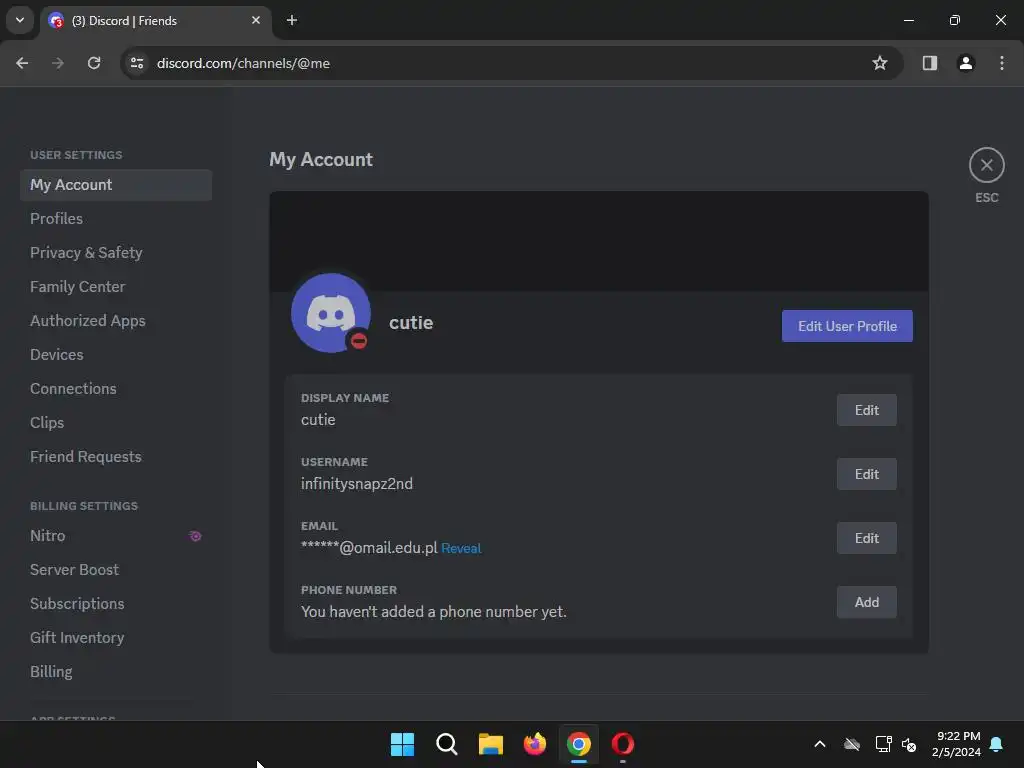1024x768 pixels.
Task: Reload the Discord page
Action: click(x=94, y=63)
